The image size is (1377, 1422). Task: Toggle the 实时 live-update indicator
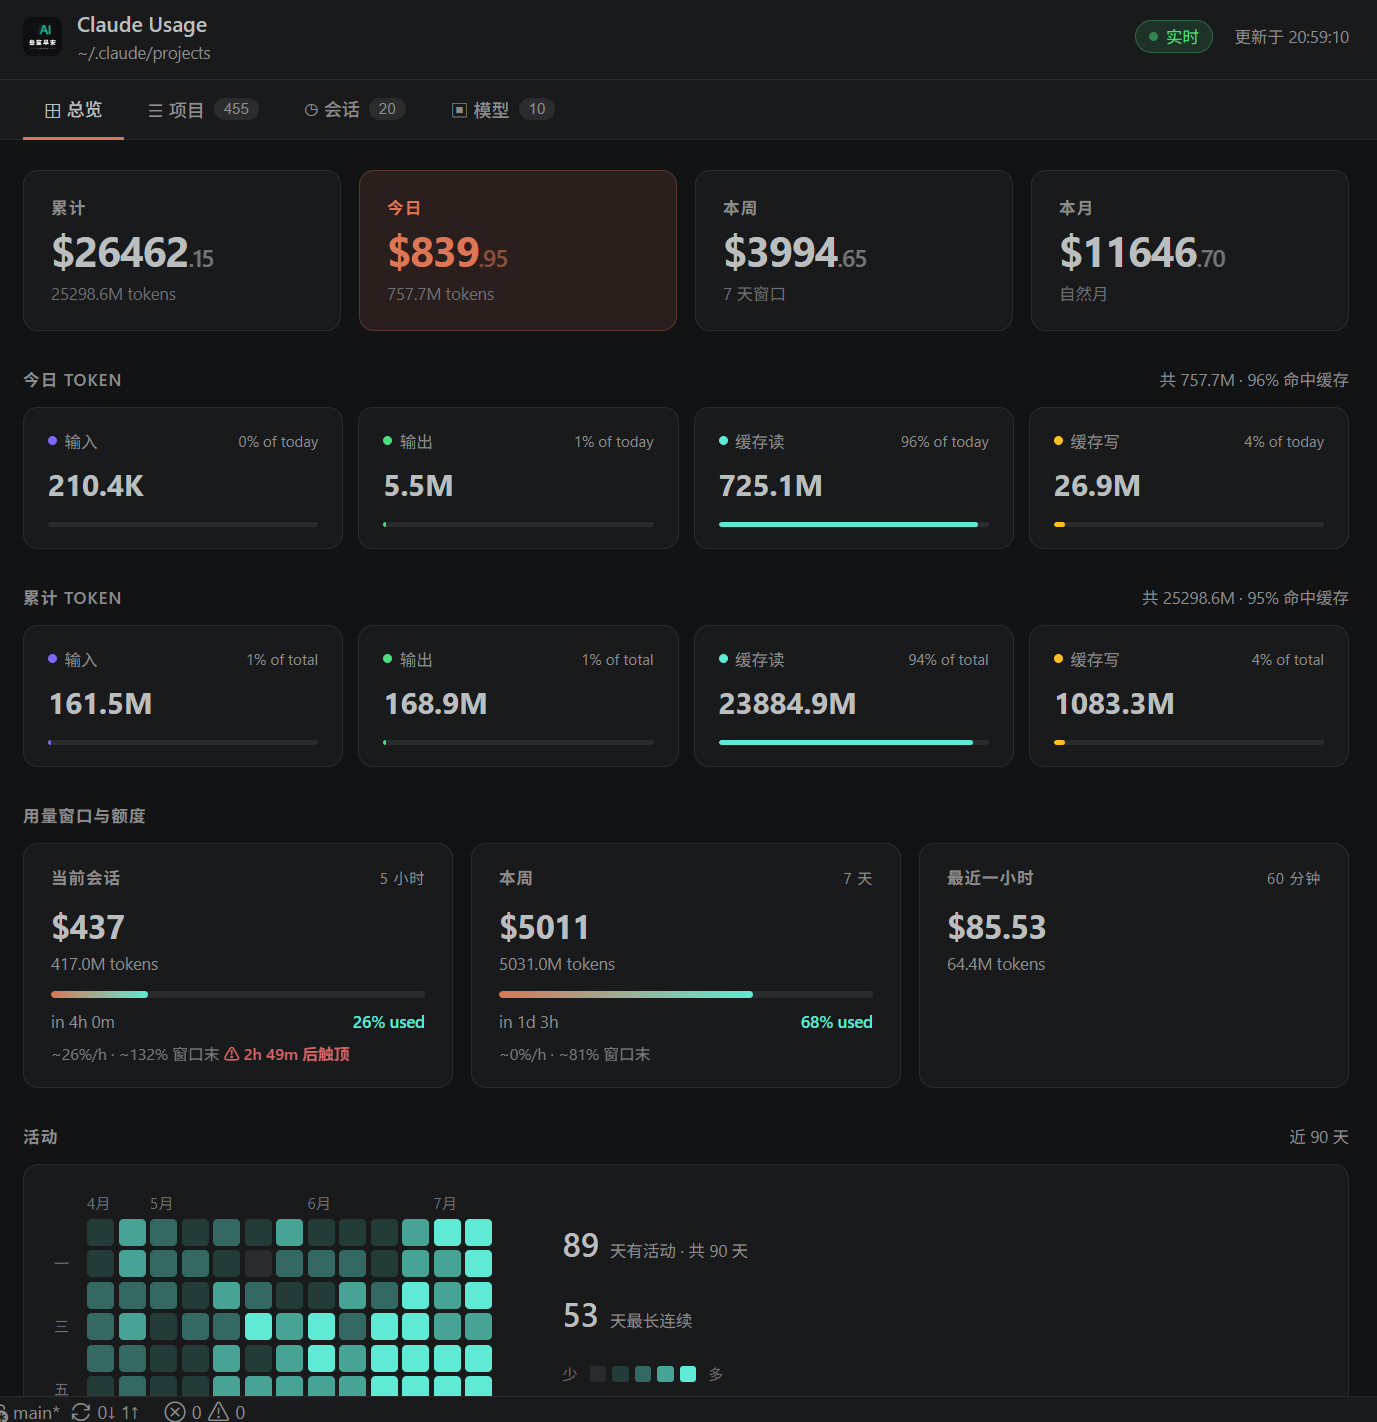(x=1173, y=37)
